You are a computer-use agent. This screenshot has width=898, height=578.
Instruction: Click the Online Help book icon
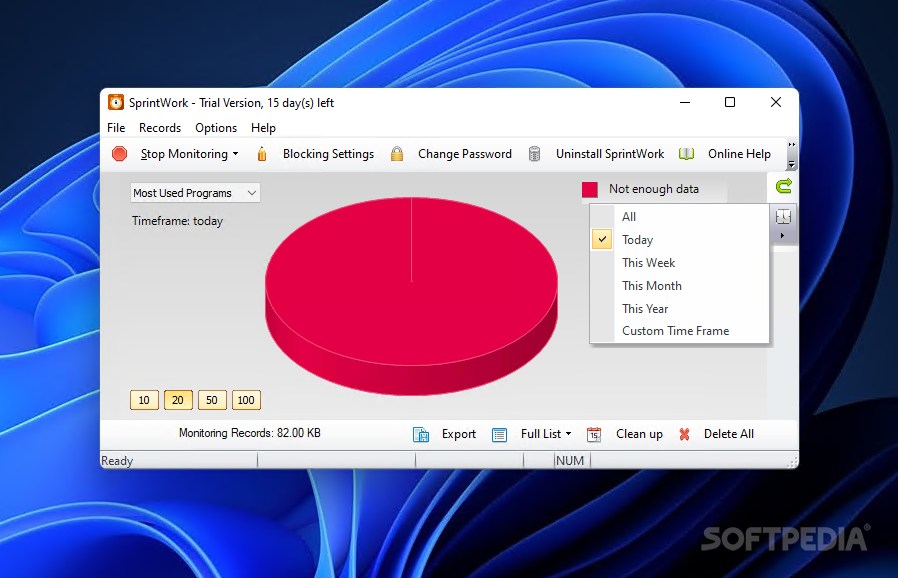686,154
